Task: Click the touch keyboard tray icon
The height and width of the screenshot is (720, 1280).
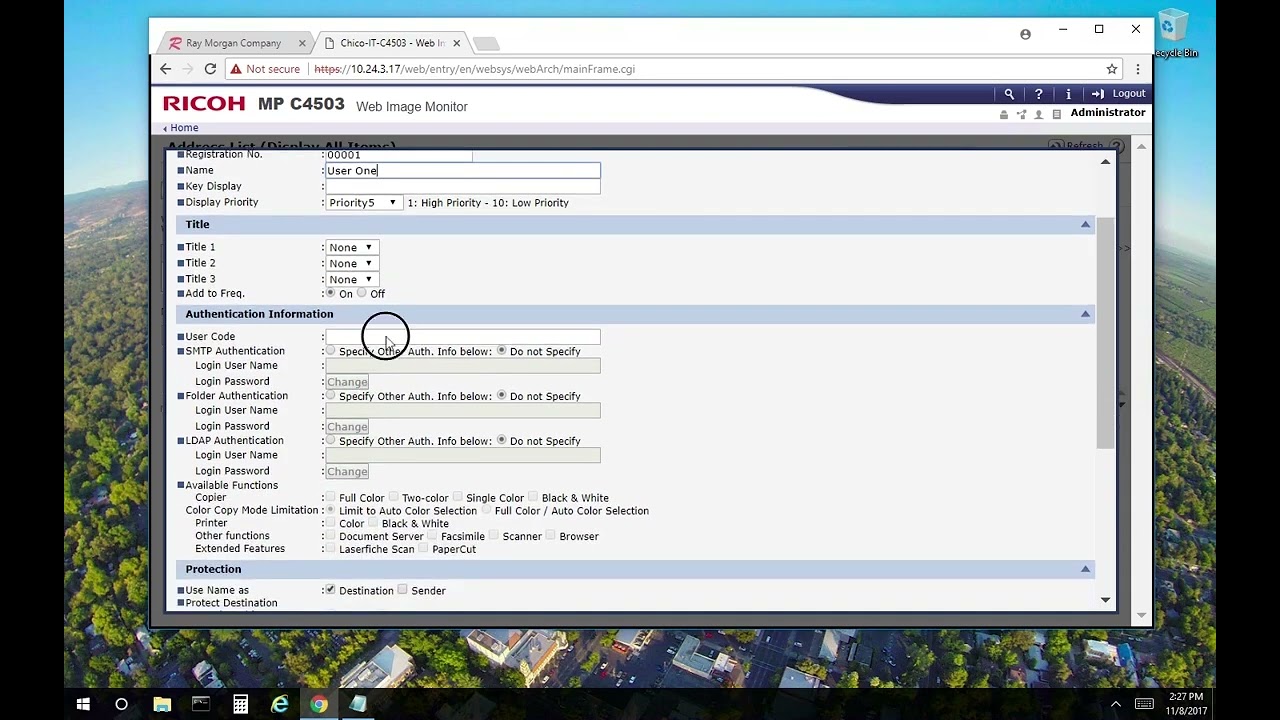Action: click(x=1144, y=704)
